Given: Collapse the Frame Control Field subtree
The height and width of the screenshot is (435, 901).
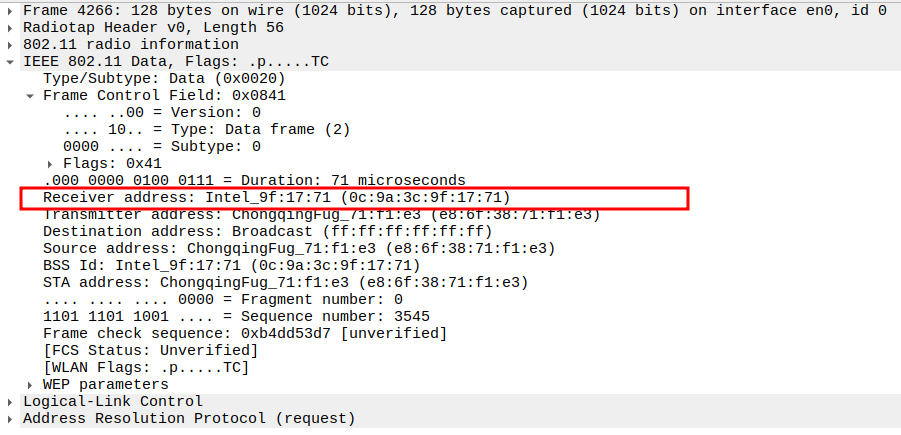Looking at the screenshot, I should [31, 96].
